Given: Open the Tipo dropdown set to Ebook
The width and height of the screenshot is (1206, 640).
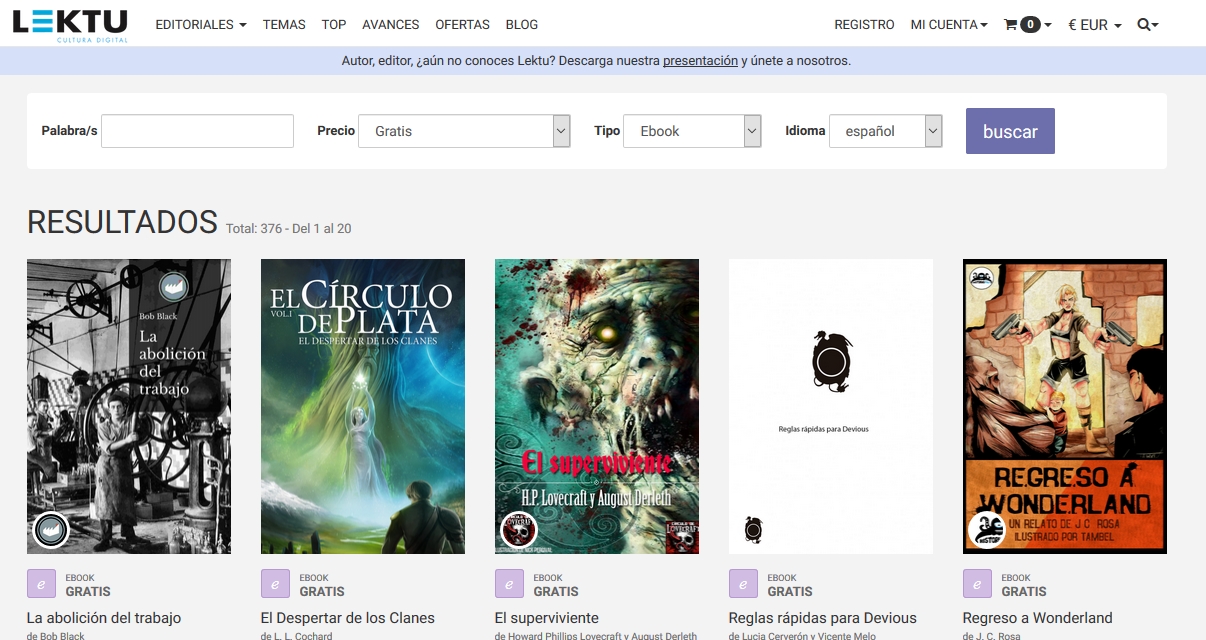Looking at the screenshot, I should tap(692, 131).
